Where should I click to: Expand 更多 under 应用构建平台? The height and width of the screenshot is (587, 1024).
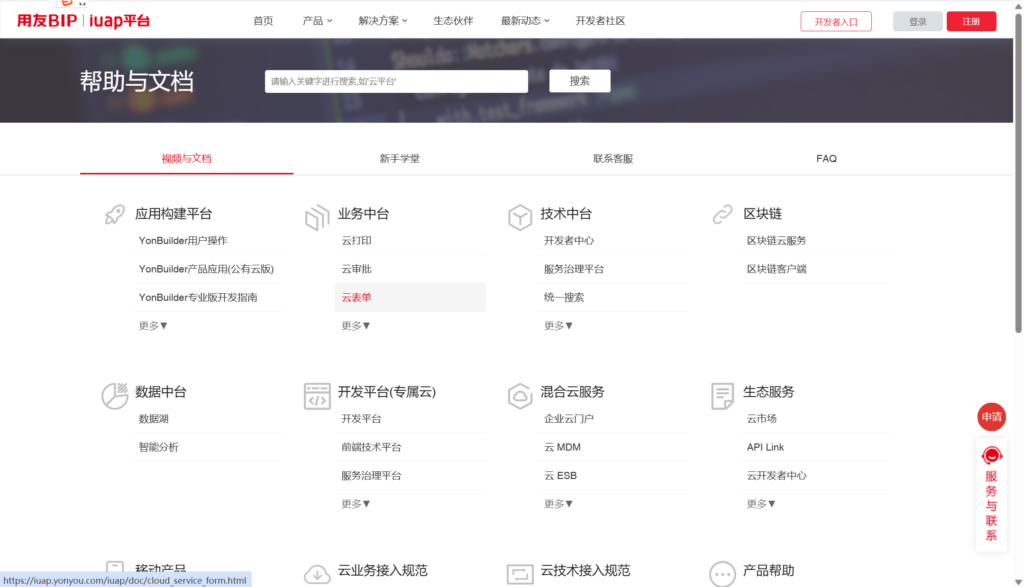(151, 325)
